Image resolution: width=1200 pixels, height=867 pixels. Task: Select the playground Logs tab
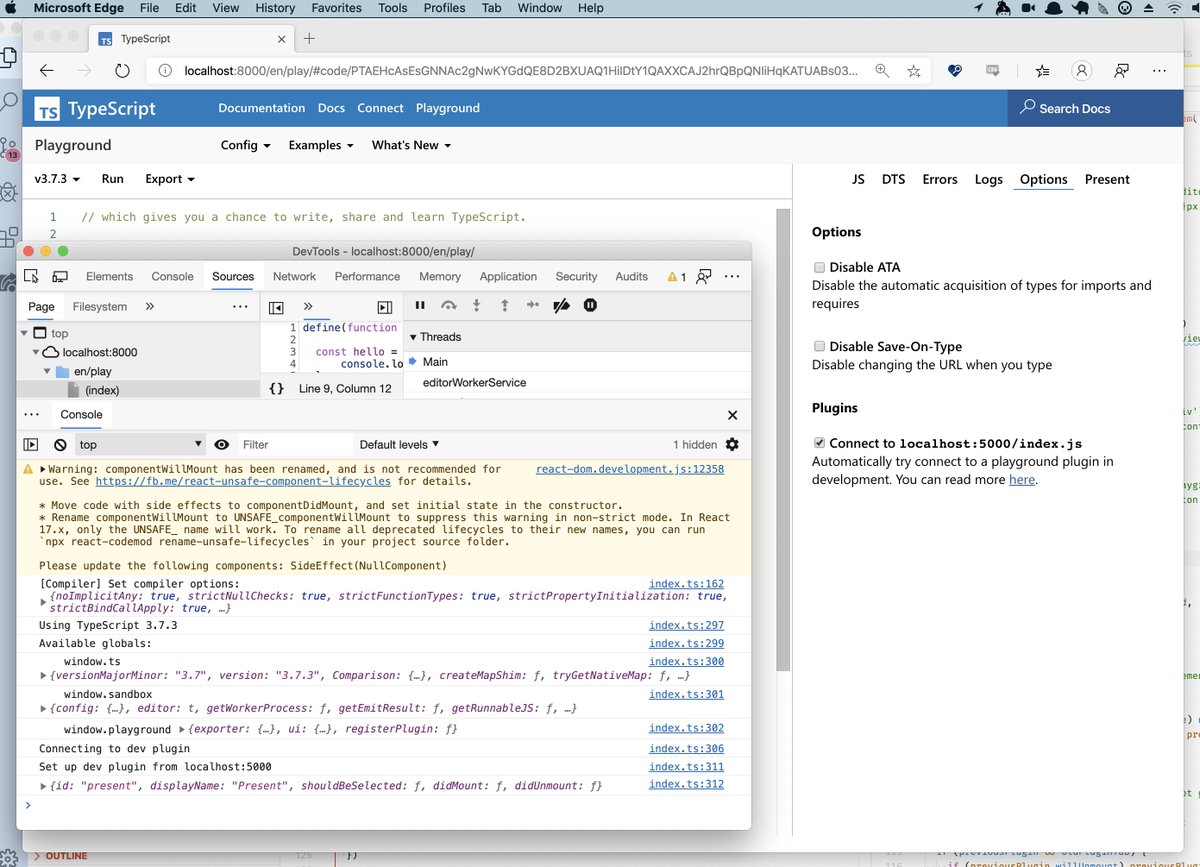988,179
